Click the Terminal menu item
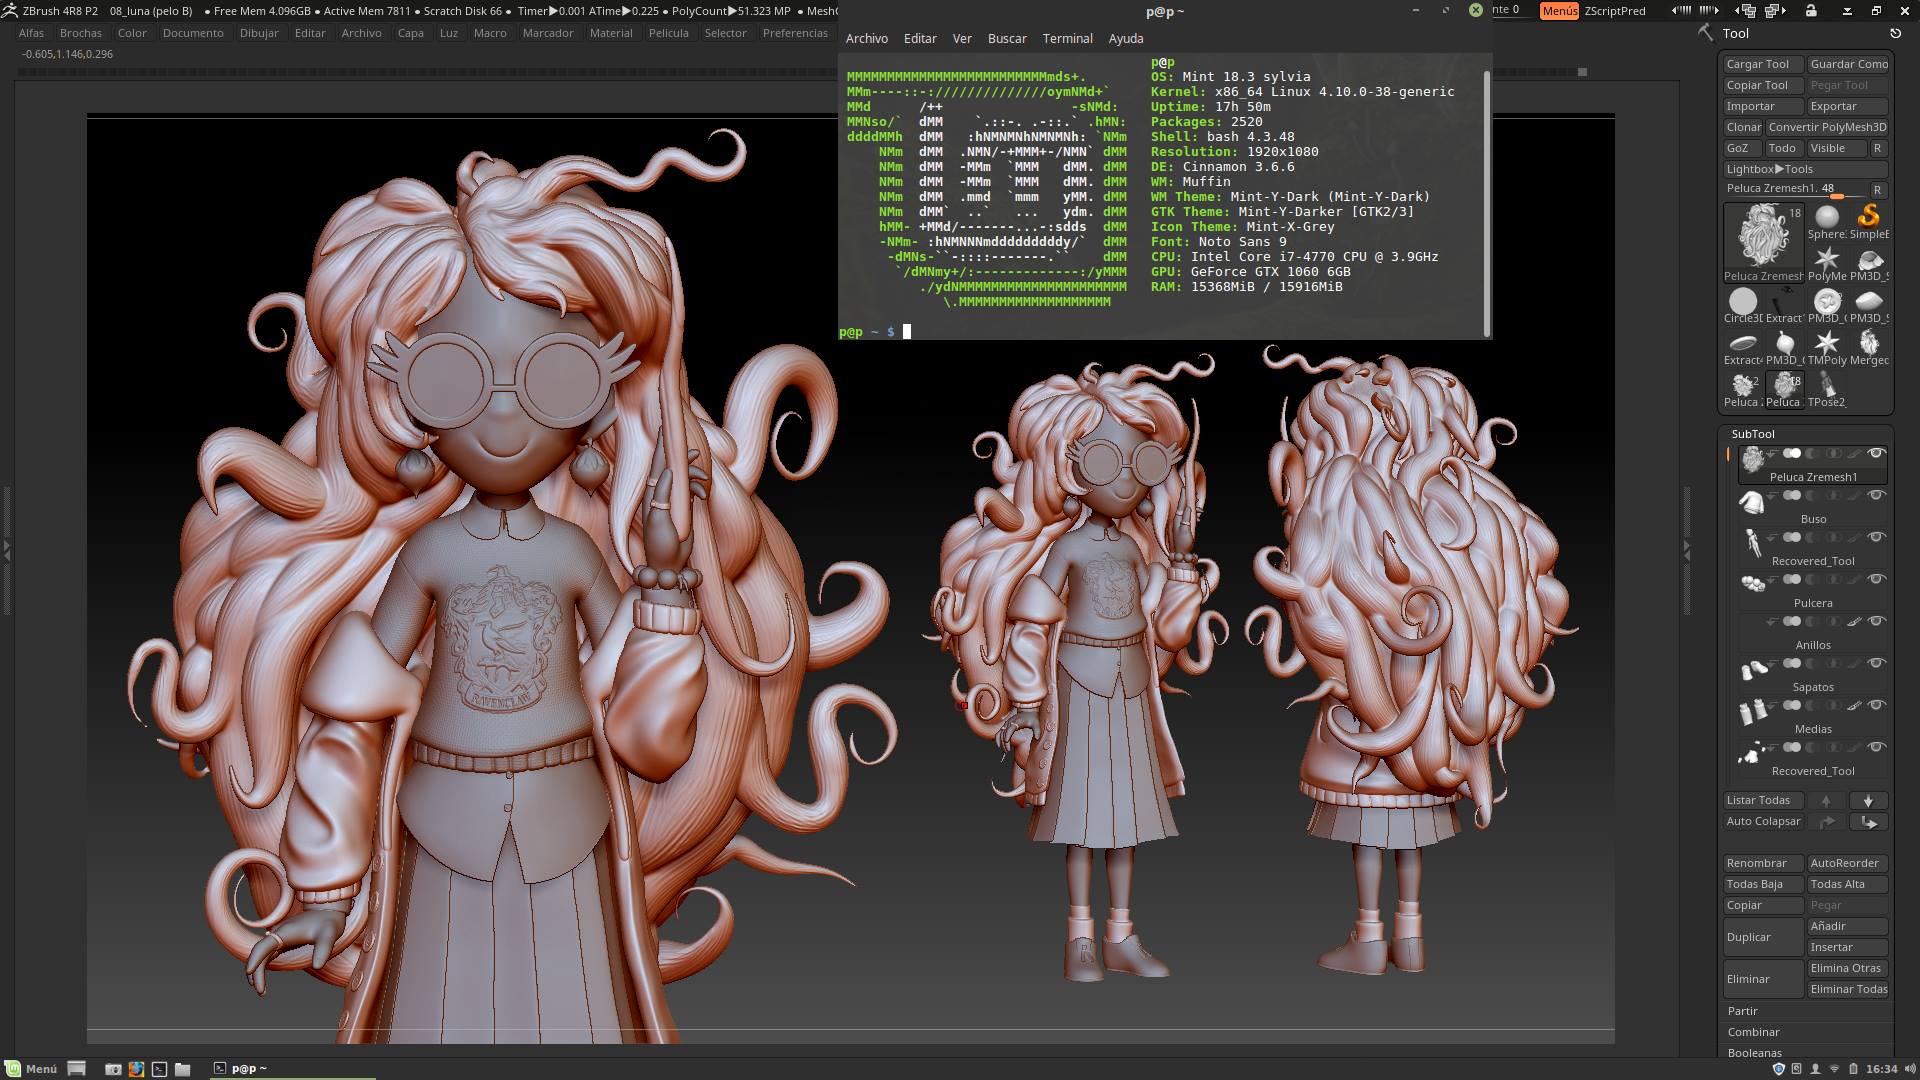This screenshot has width=1920, height=1080. (1067, 38)
